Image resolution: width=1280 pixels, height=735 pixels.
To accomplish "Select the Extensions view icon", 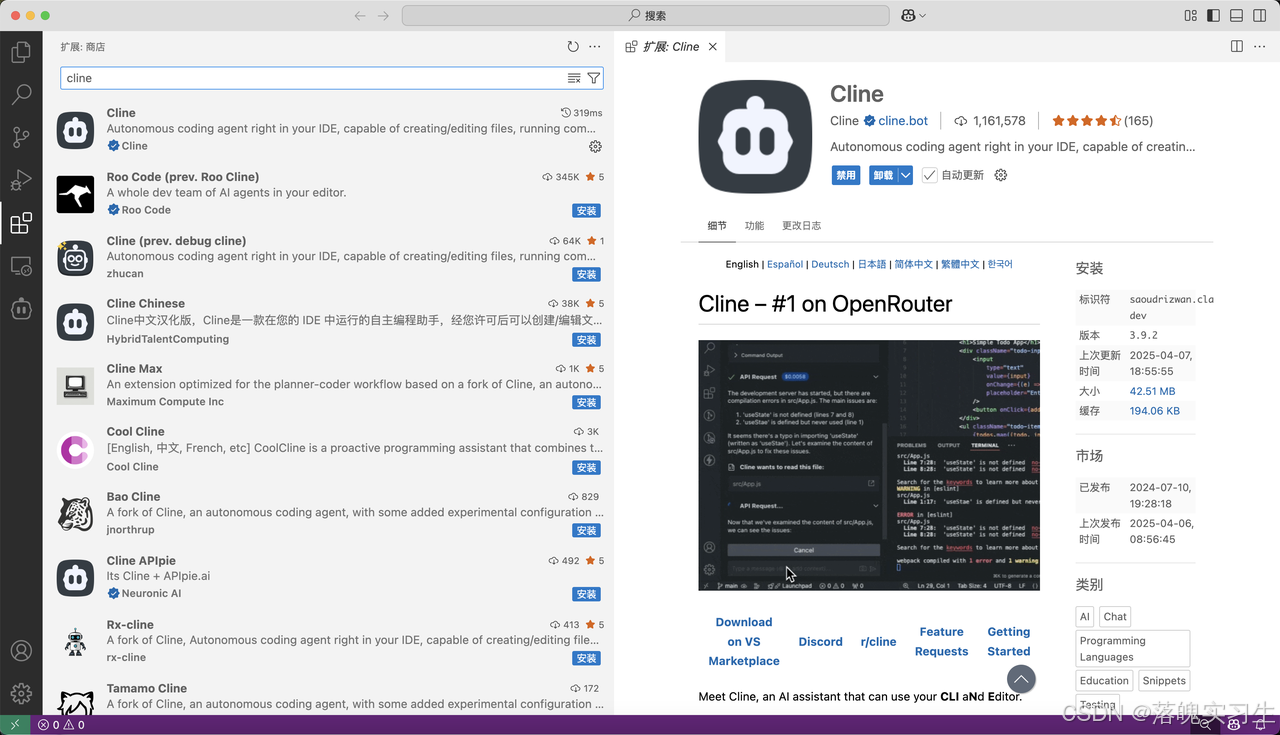I will [x=21, y=223].
